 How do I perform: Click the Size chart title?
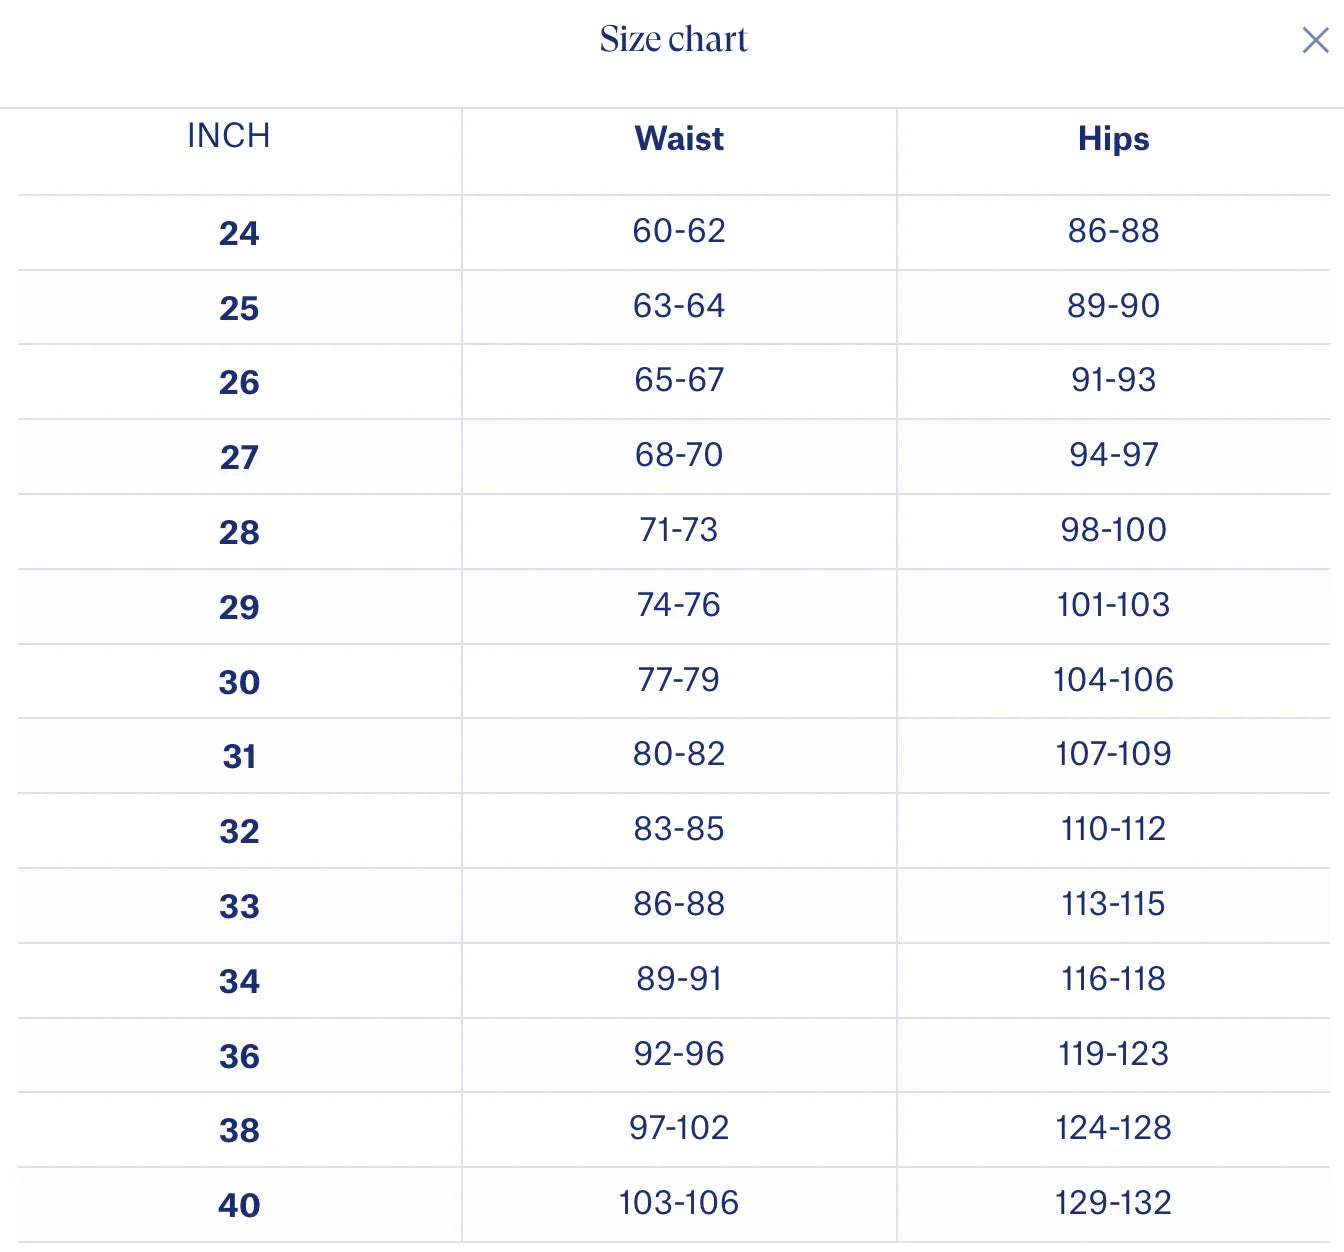(x=673, y=40)
